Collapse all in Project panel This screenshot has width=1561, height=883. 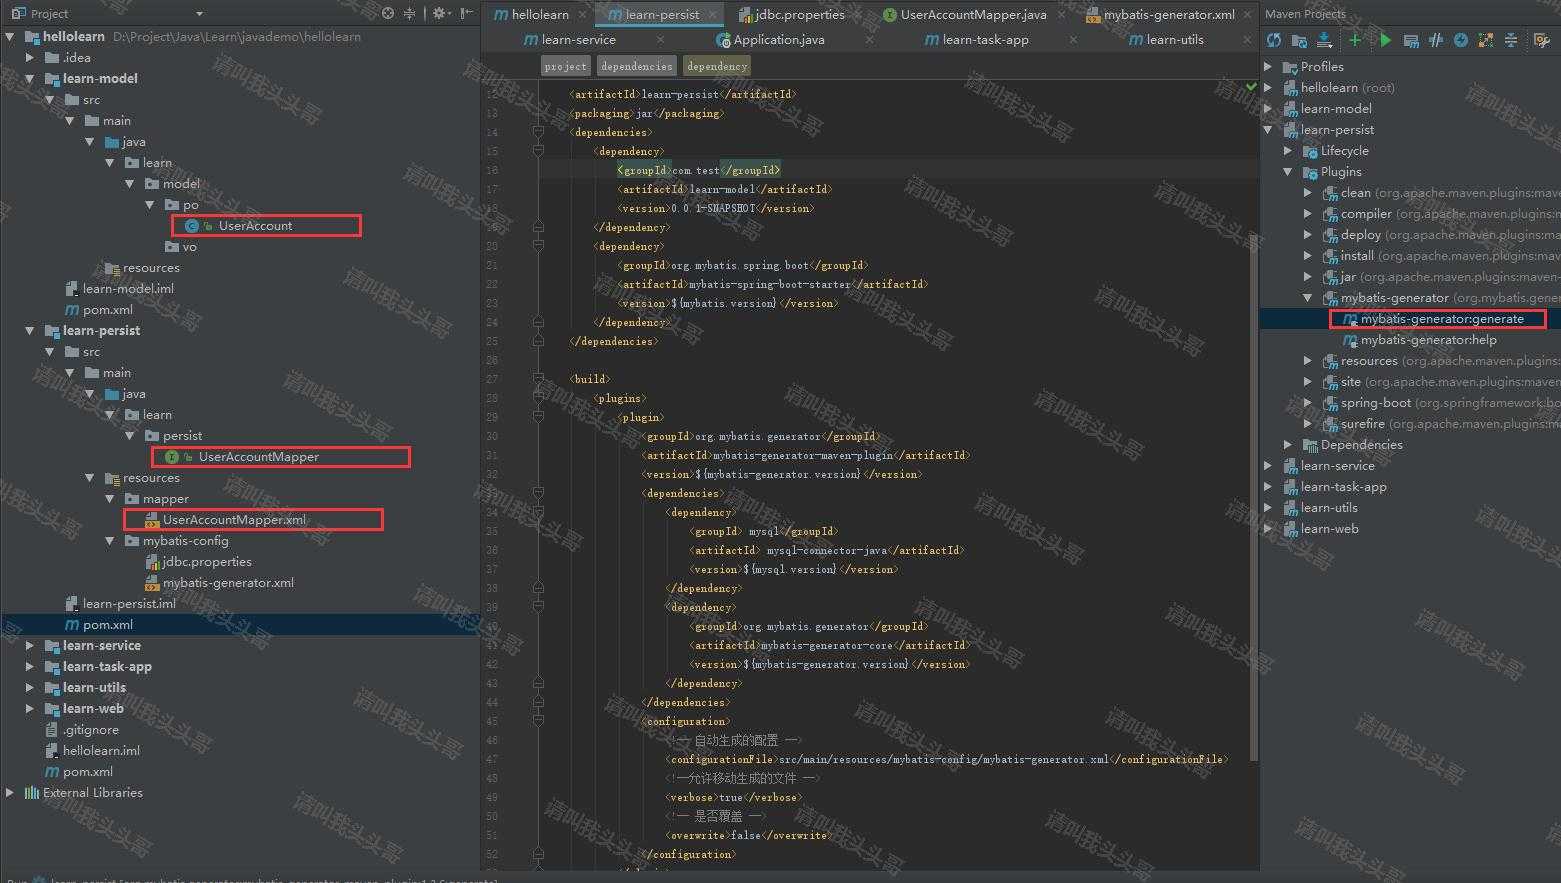tap(409, 13)
